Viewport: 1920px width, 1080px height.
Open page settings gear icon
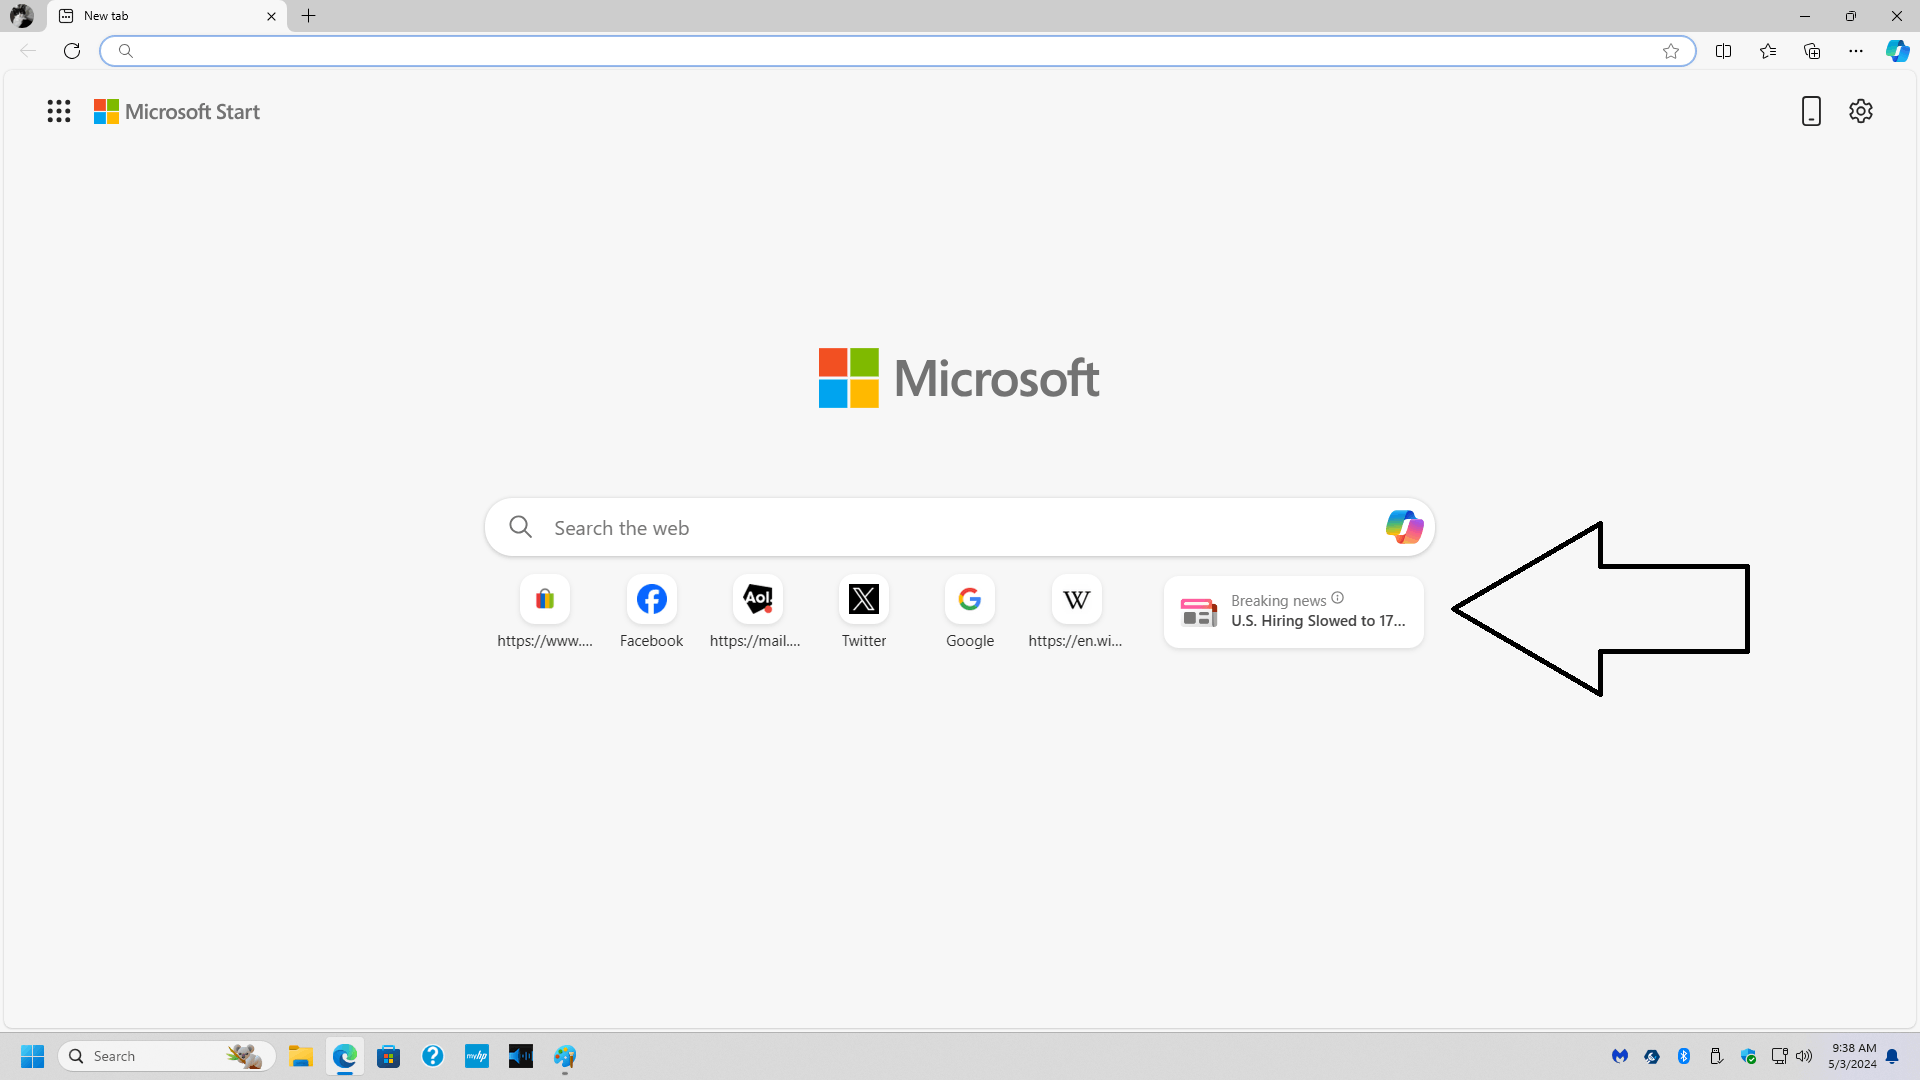(x=1860, y=111)
